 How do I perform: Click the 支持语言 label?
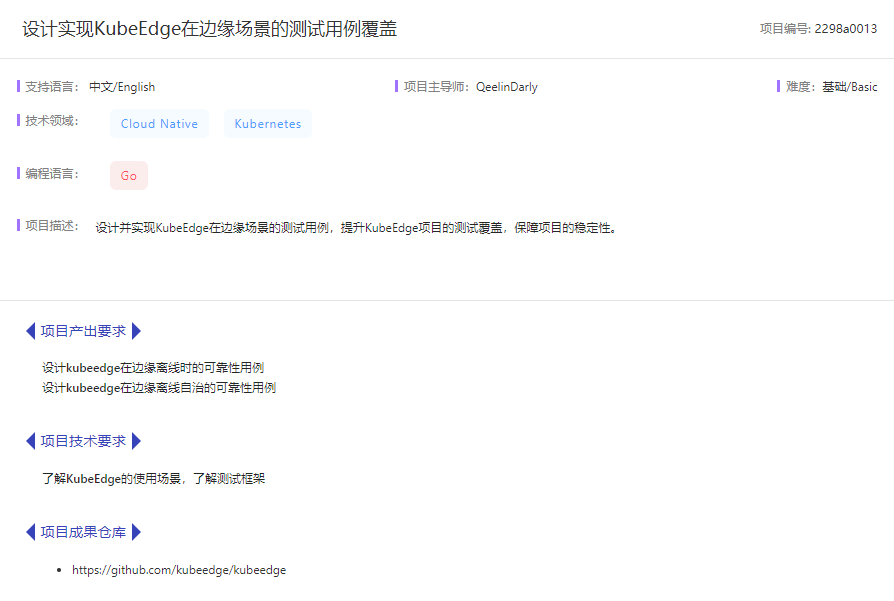[x=51, y=87]
